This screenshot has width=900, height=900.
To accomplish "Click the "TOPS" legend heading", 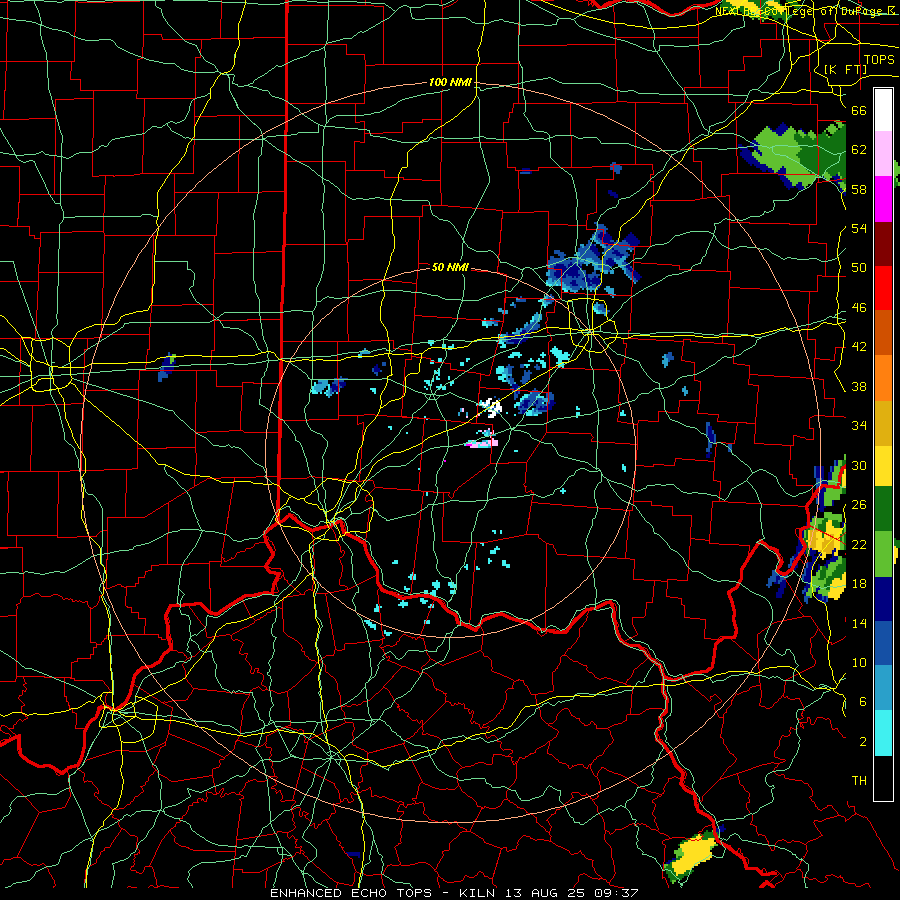I will [x=879, y=60].
